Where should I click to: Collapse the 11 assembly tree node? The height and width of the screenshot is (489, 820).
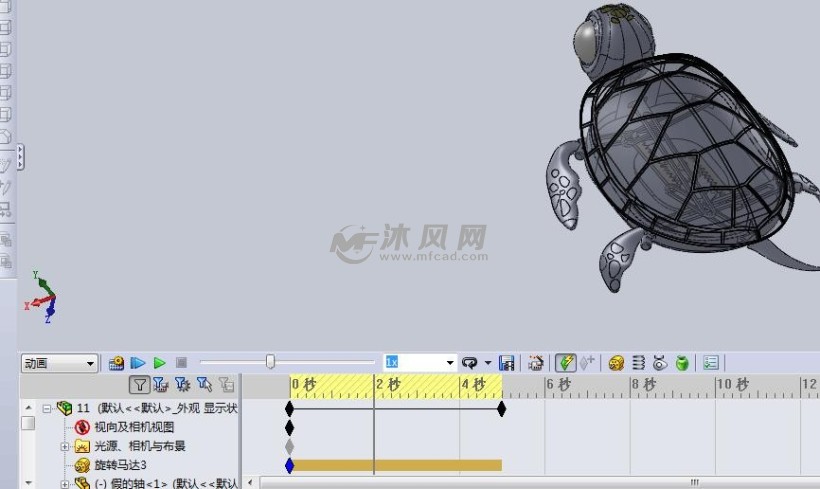[47, 408]
